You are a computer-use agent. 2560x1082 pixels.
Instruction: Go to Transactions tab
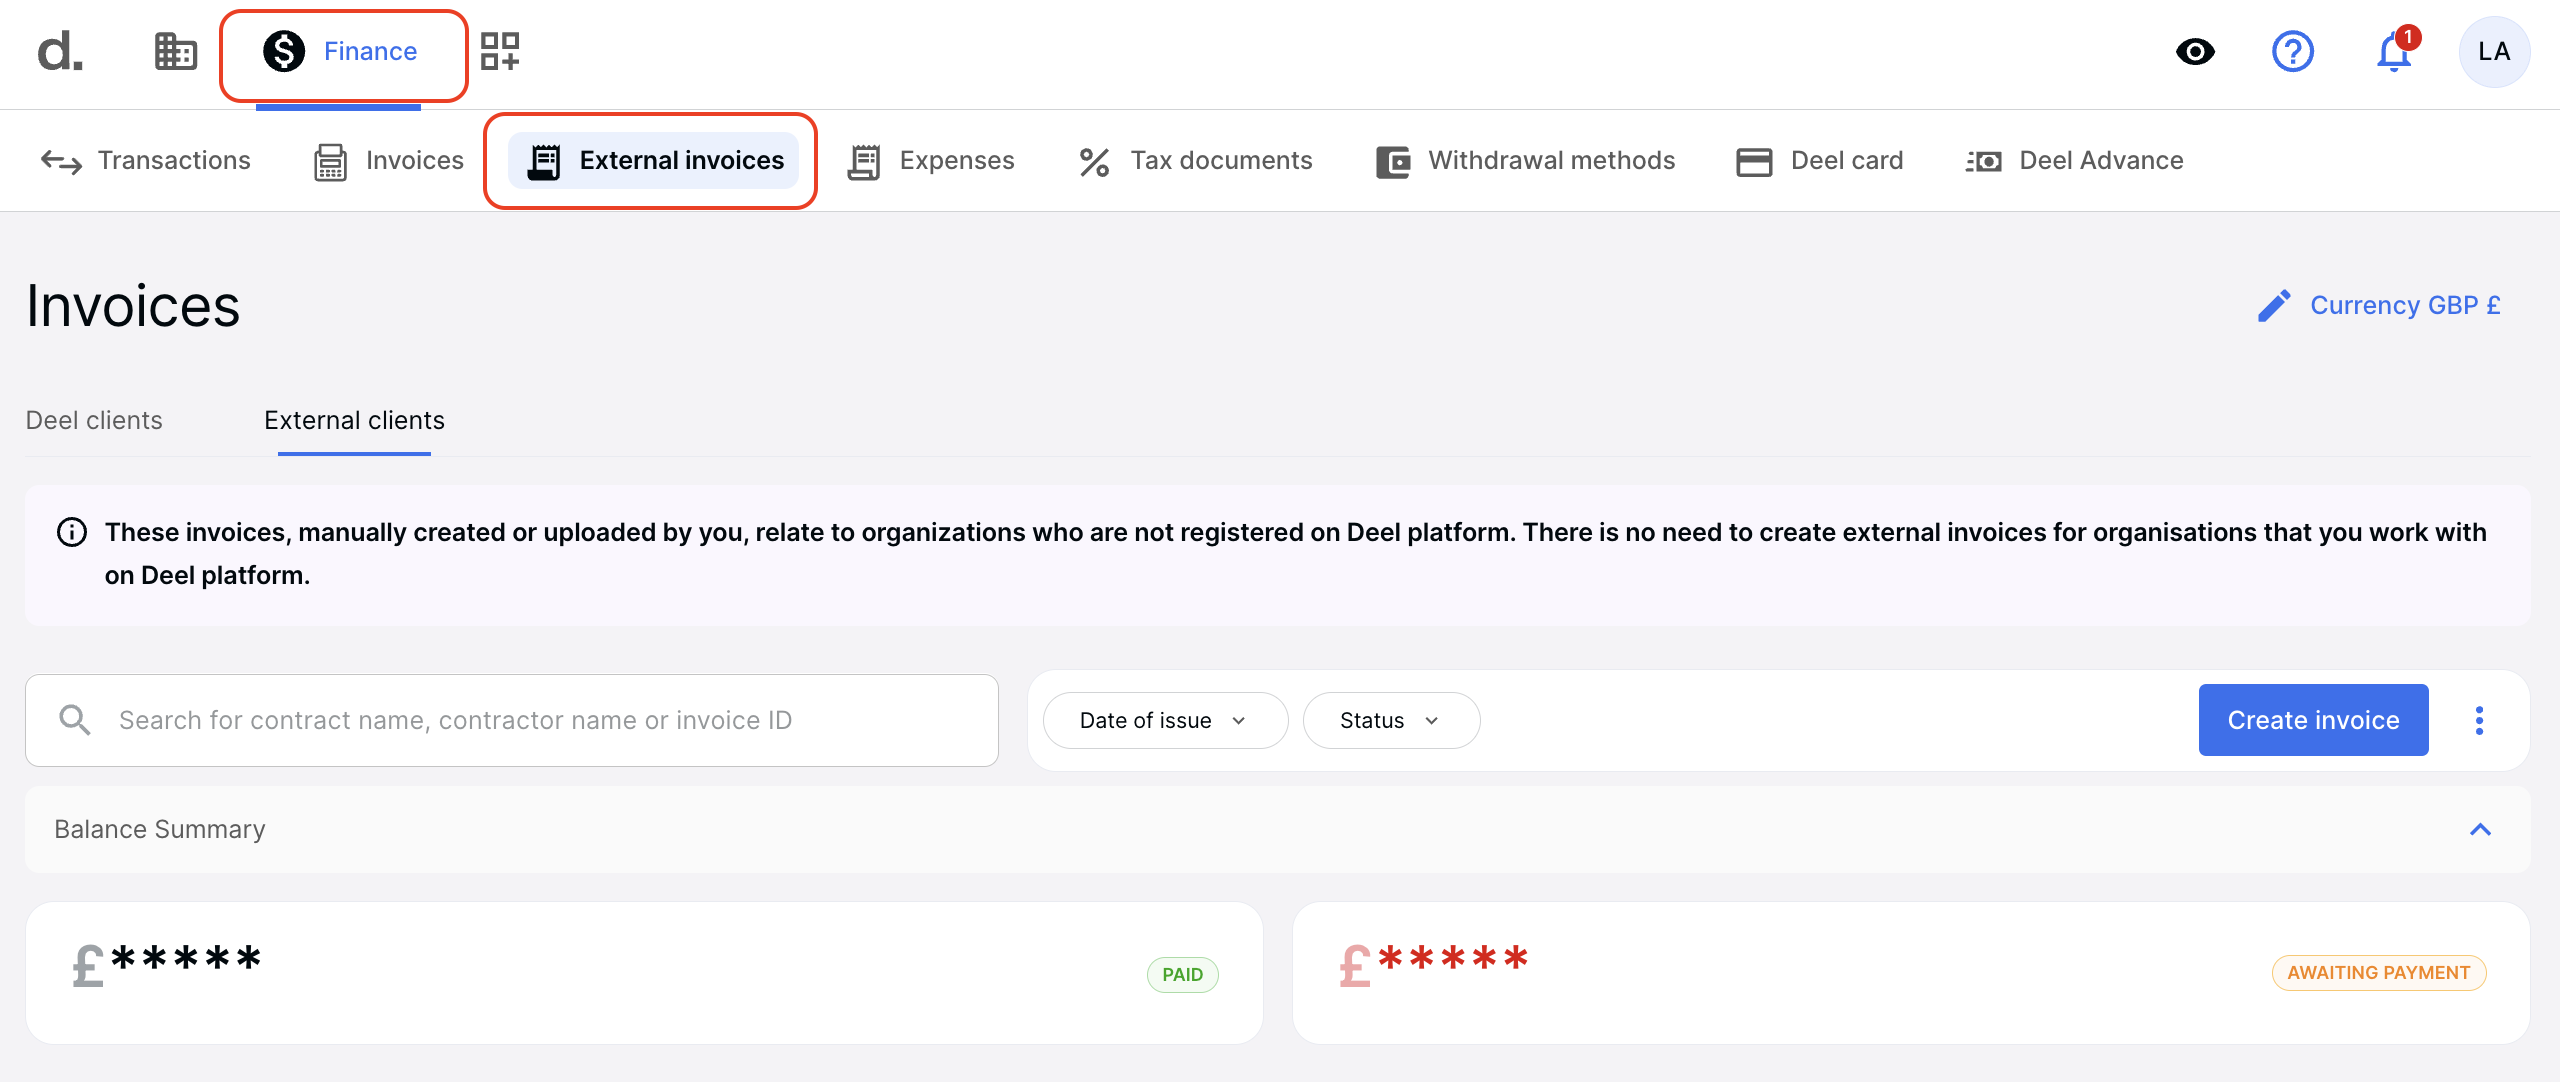[x=146, y=160]
